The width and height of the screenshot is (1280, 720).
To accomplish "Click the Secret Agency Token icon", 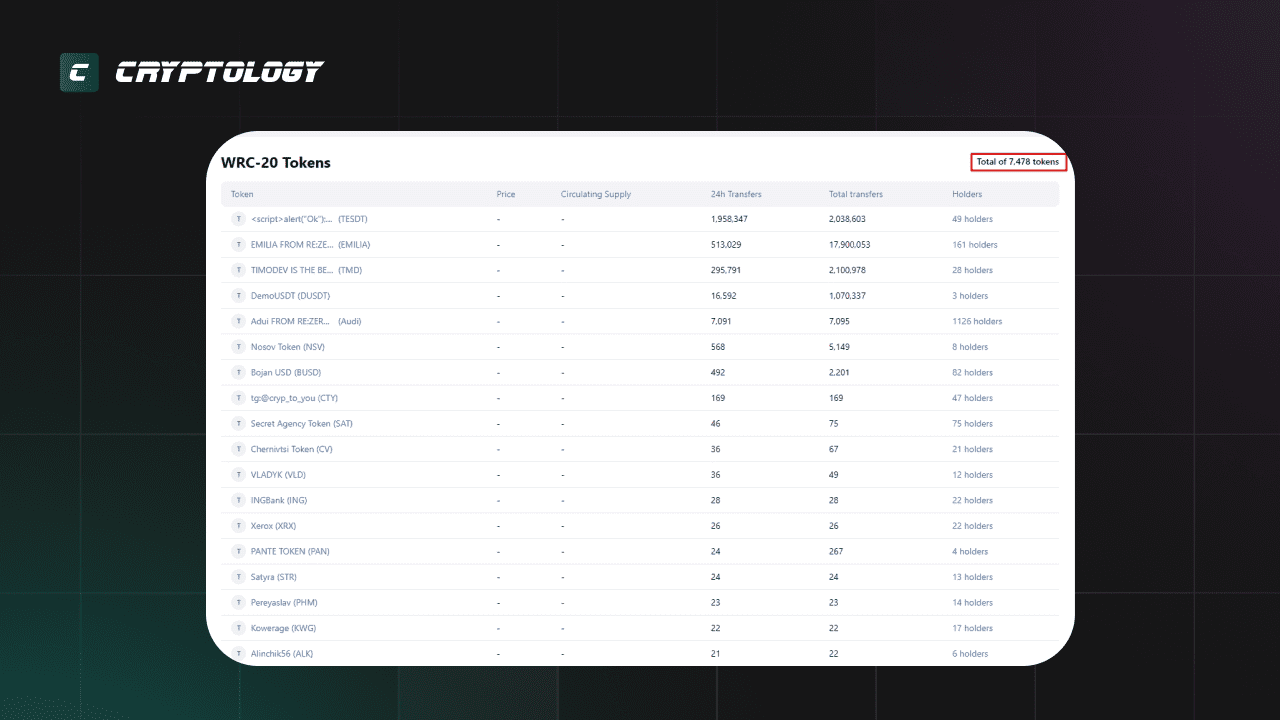I will (238, 424).
